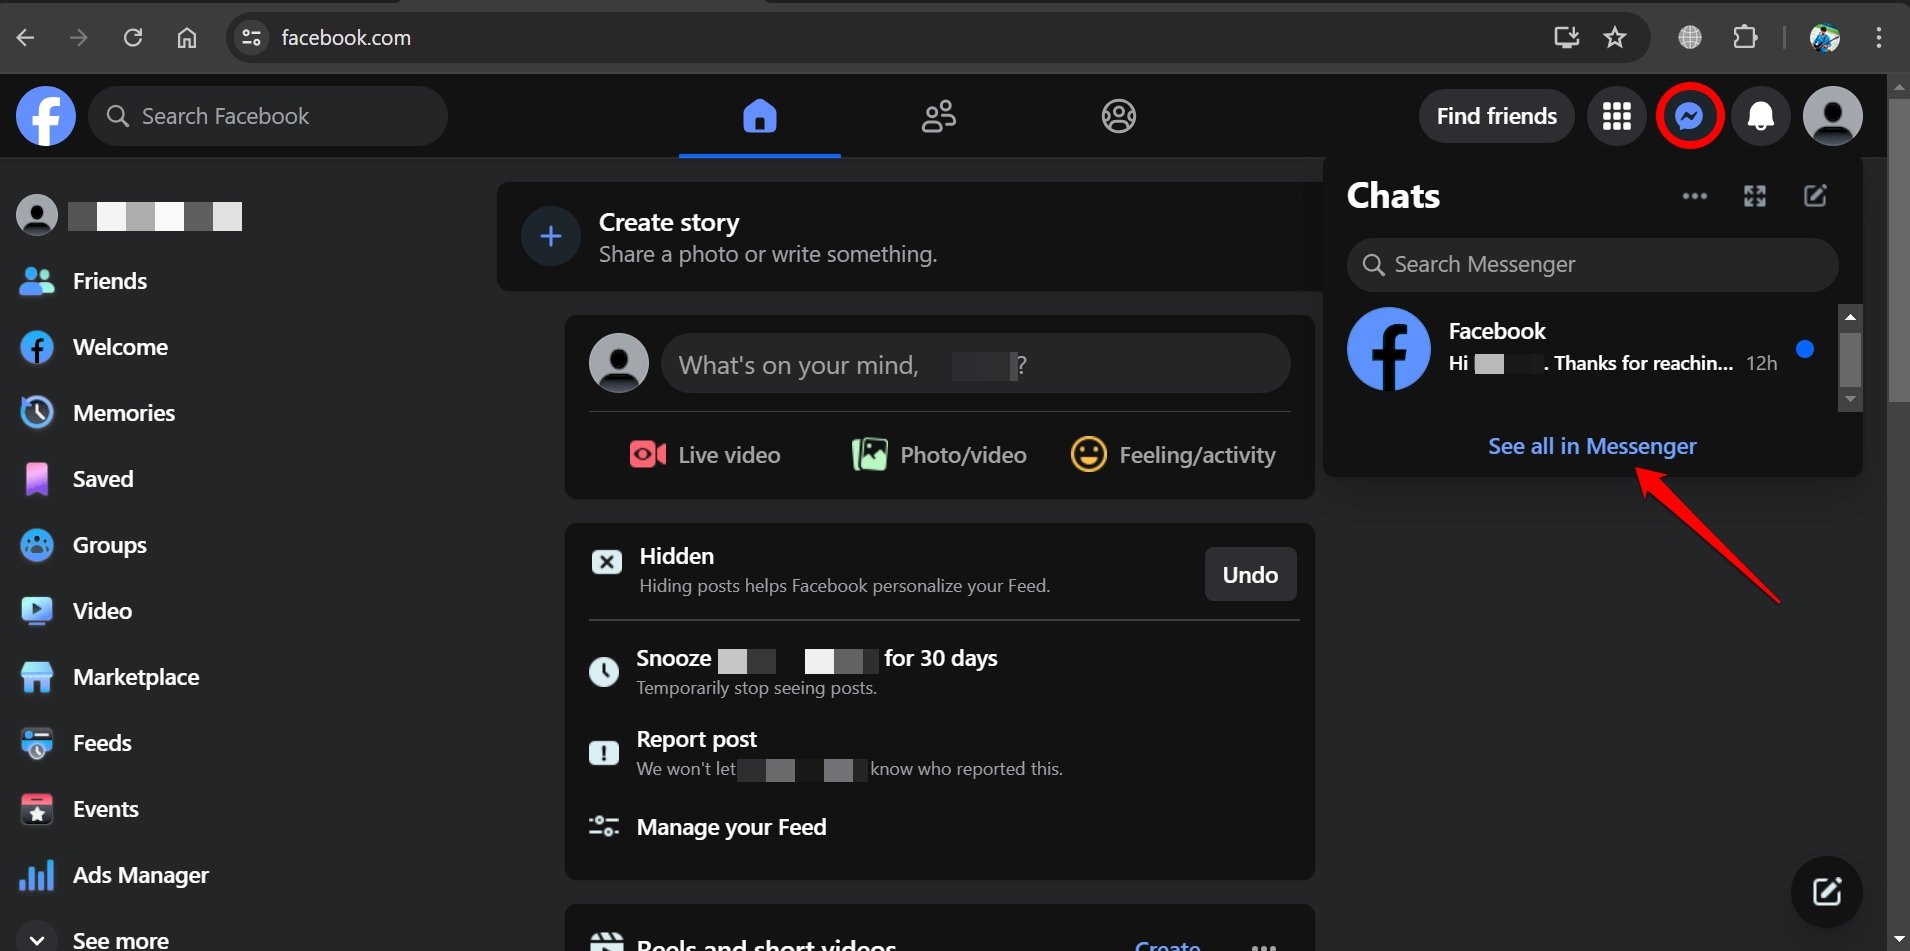Open the Messenger chats icon
The height and width of the screenshot is (951, 1910).
coord(1689,116)
